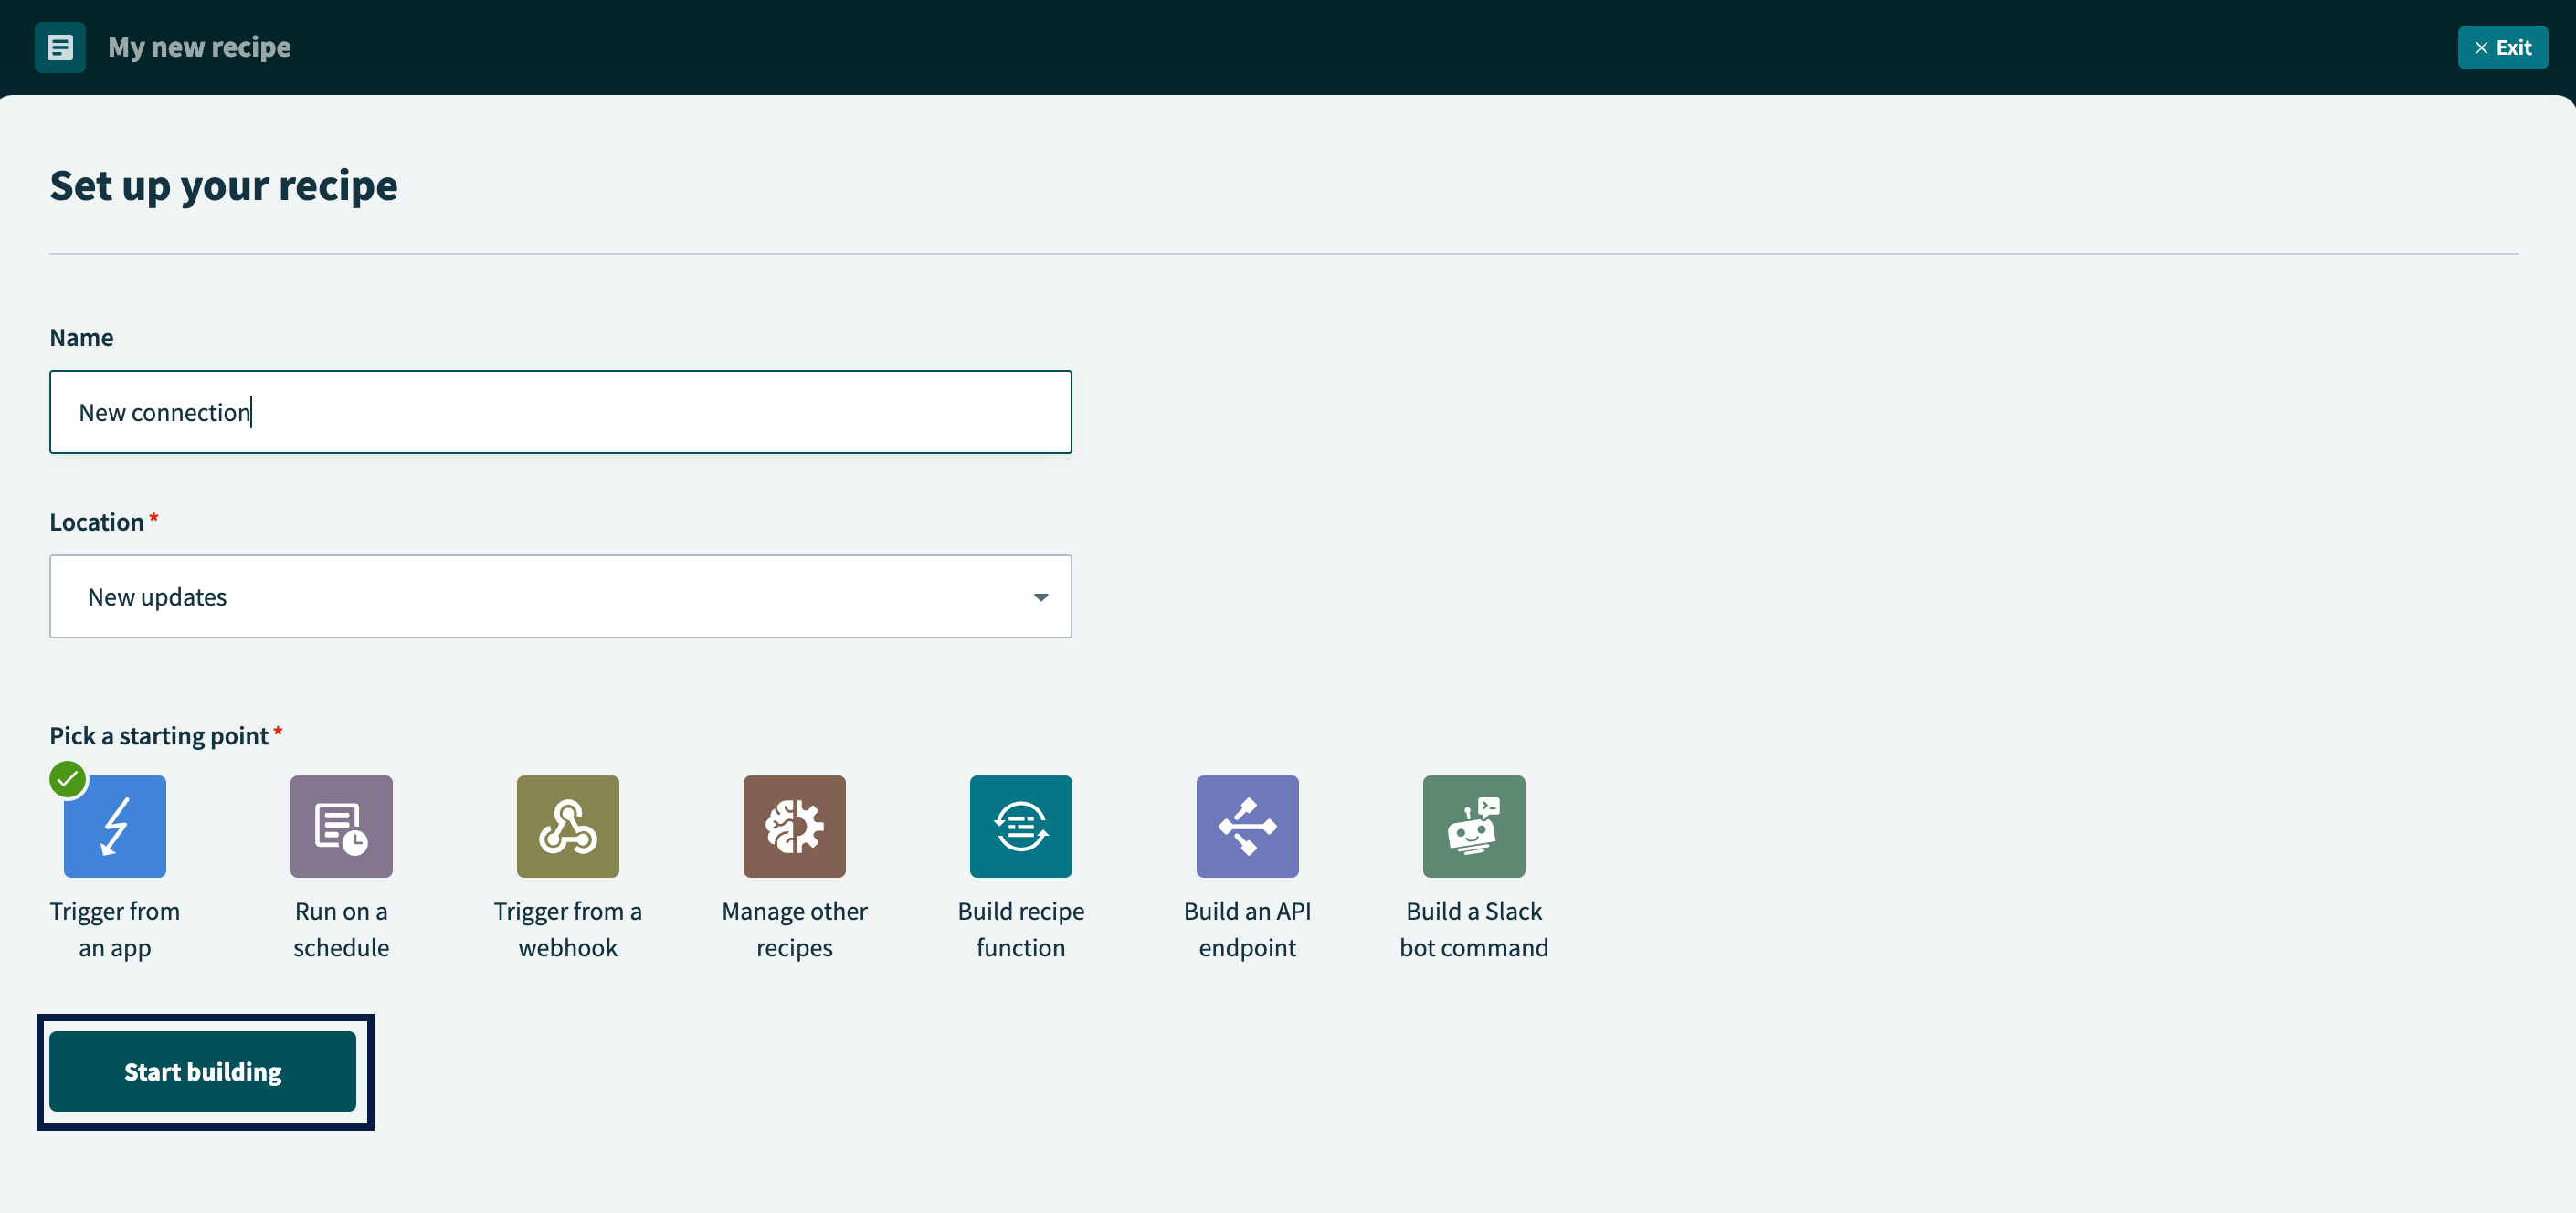Choose the Run on a schedule icon
This screenshot has width=2576, height=1213.
pos(341,826)
